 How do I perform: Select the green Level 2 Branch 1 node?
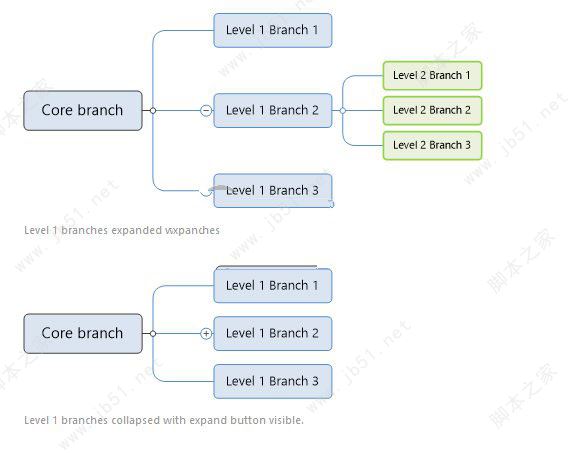[432, 76]
